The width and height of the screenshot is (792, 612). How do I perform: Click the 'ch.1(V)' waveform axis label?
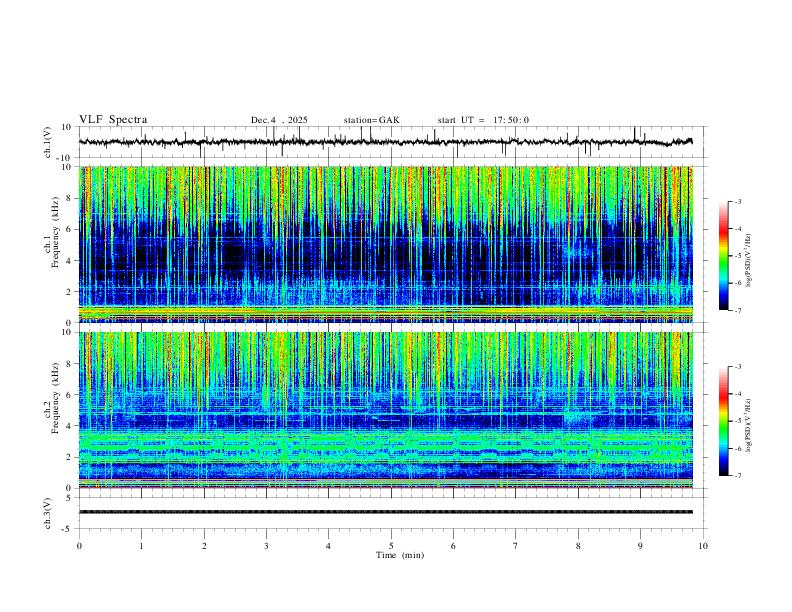48,142
